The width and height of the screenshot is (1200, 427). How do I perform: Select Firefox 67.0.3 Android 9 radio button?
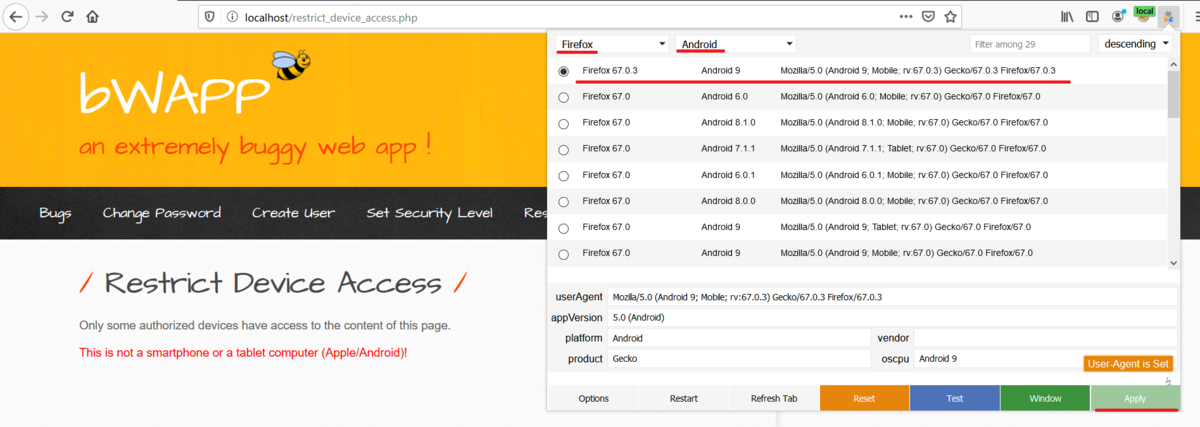563,71
